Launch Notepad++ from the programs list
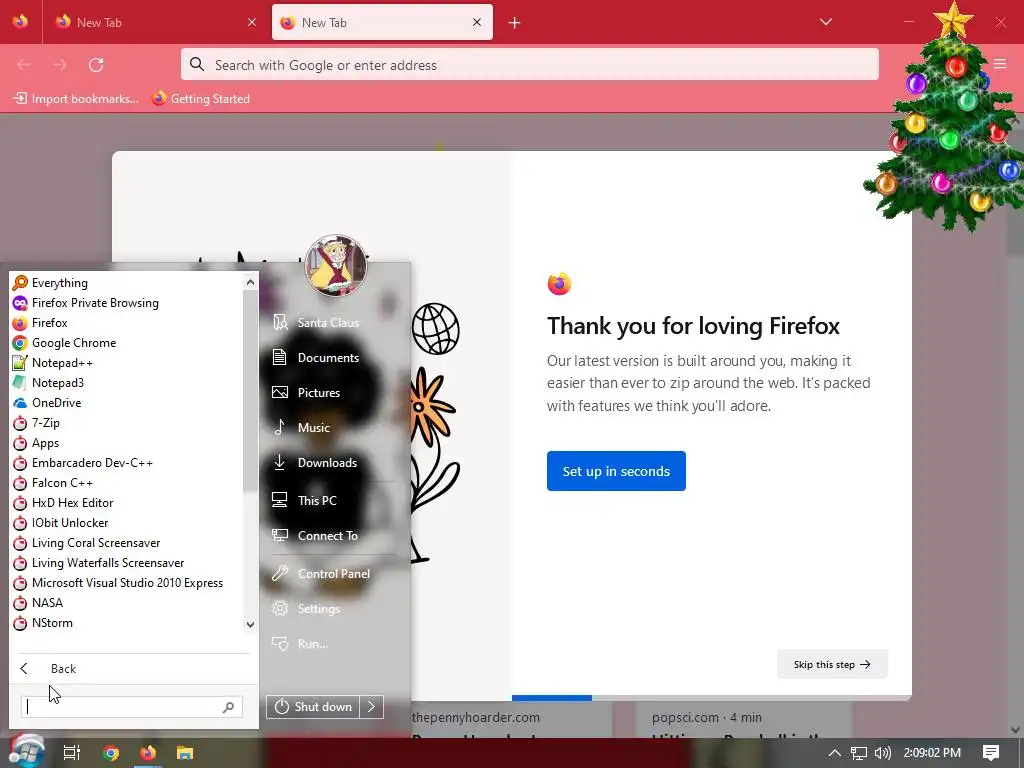 (127, 363)
